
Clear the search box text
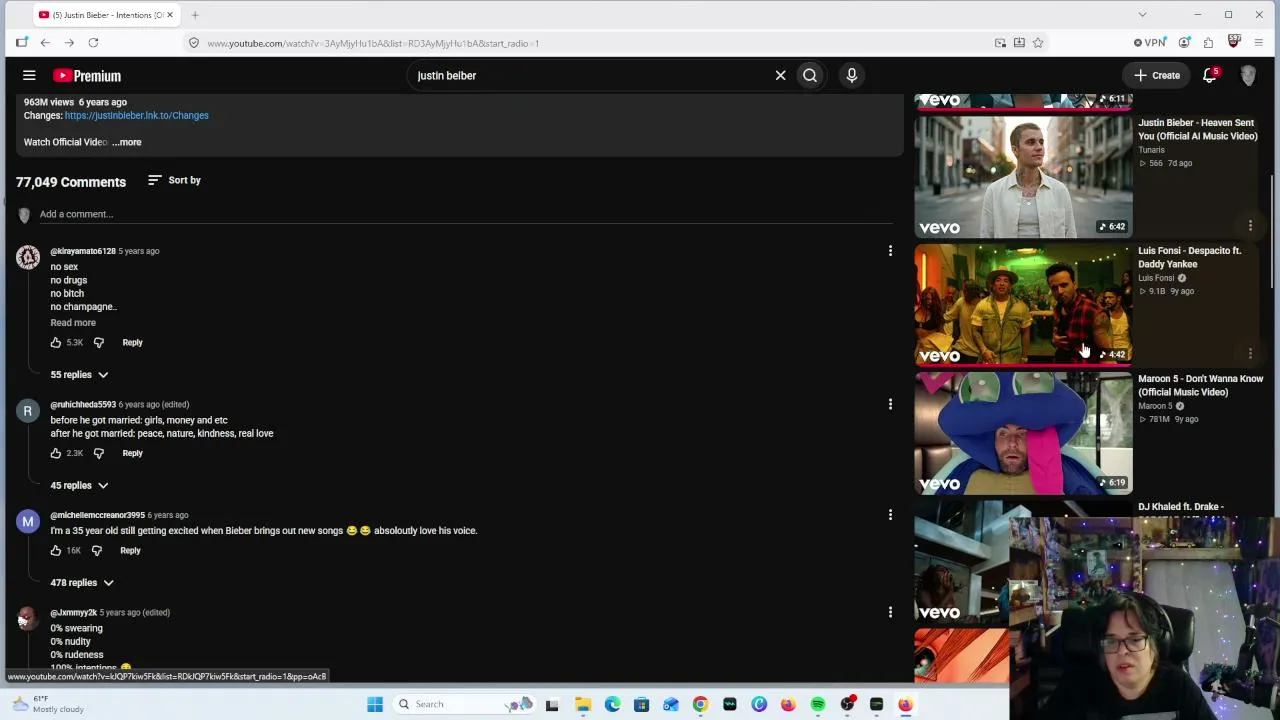click(780, 75)
